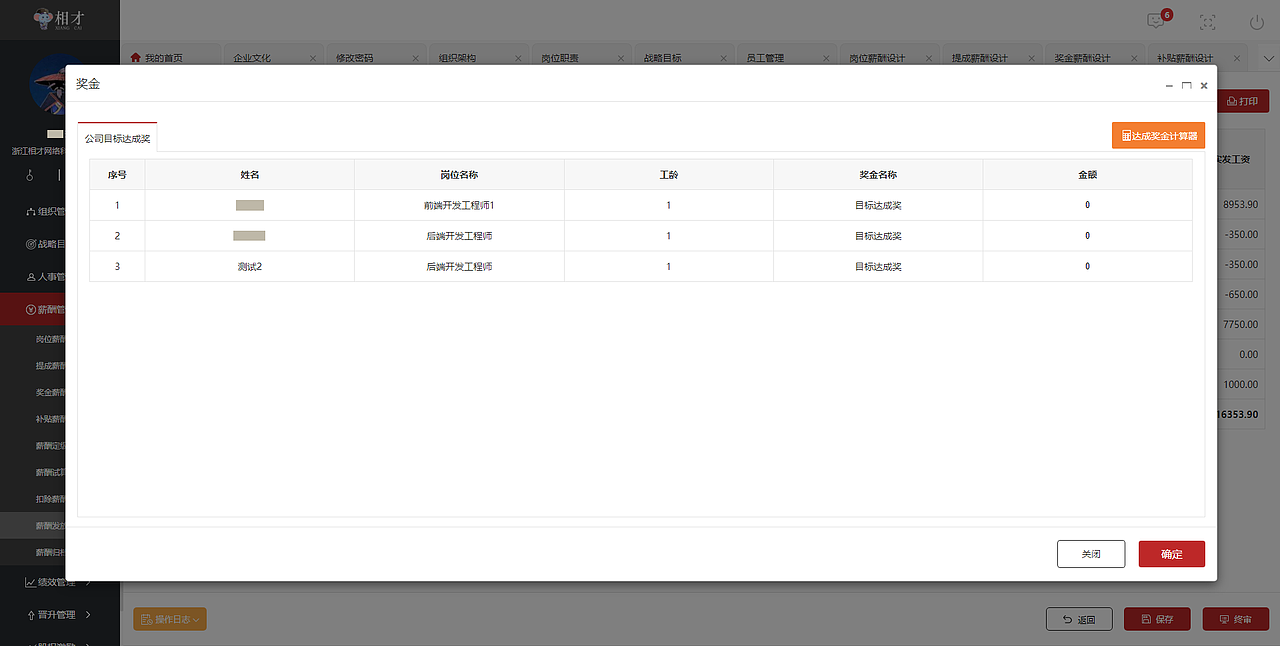Close the 企业文化 tab
Viewport: 1280px width, 646px height.
313,58
